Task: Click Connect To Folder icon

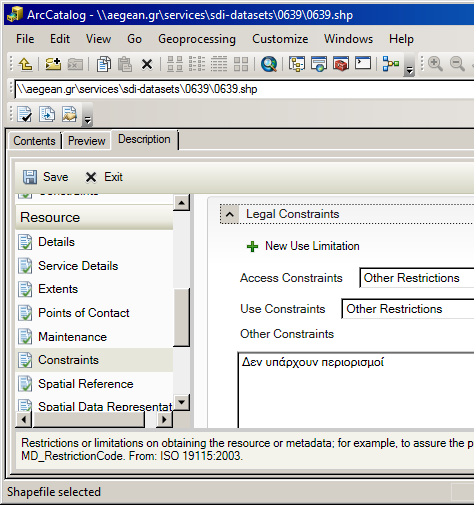Action: tap(53, 64)
